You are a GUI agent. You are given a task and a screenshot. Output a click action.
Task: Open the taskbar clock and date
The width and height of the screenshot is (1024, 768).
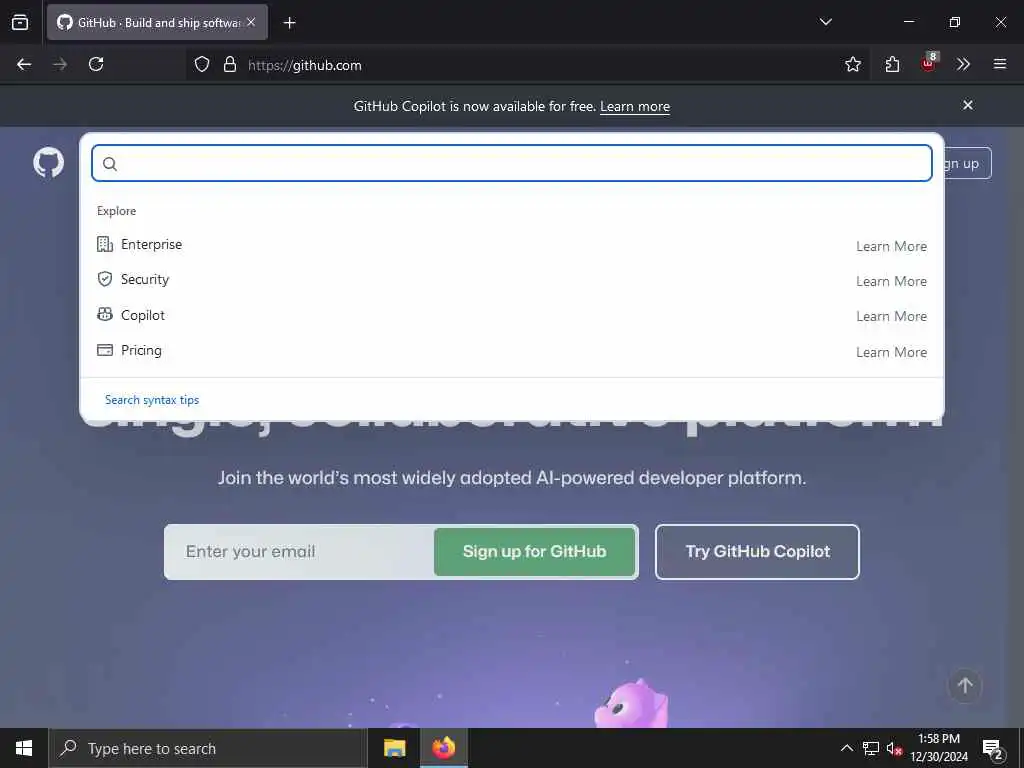point(939,748)
